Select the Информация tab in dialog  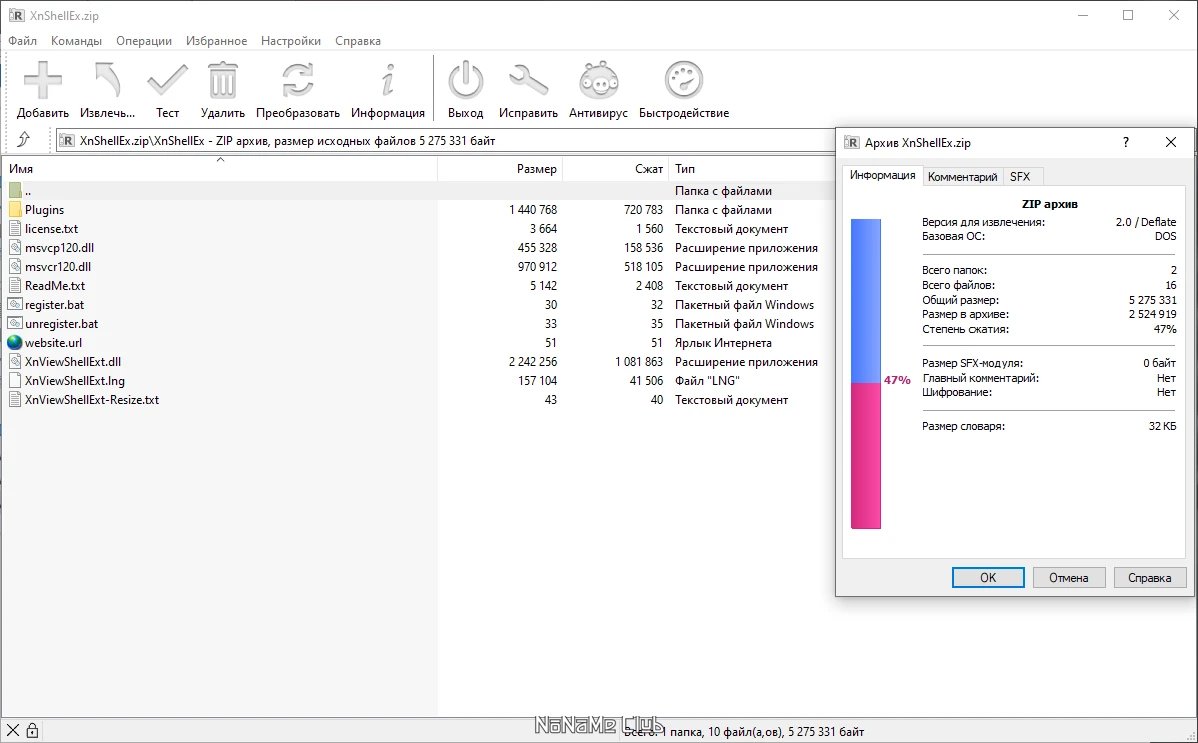(x=882, y=175)
